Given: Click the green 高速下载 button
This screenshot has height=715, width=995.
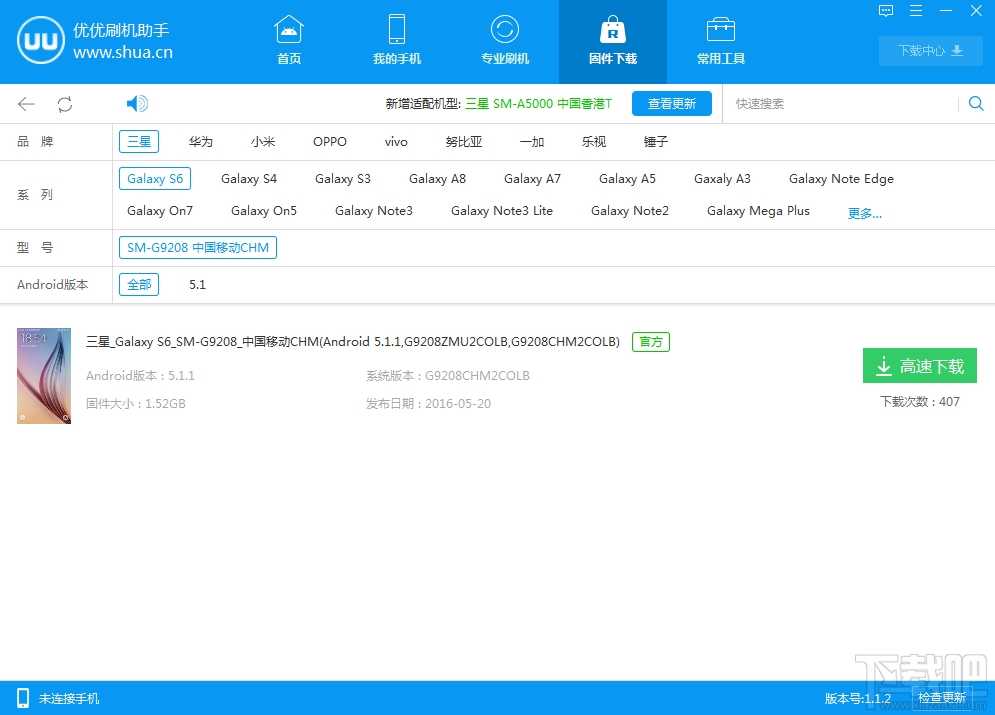Looking at the screenshot, I should pos(920,366).
